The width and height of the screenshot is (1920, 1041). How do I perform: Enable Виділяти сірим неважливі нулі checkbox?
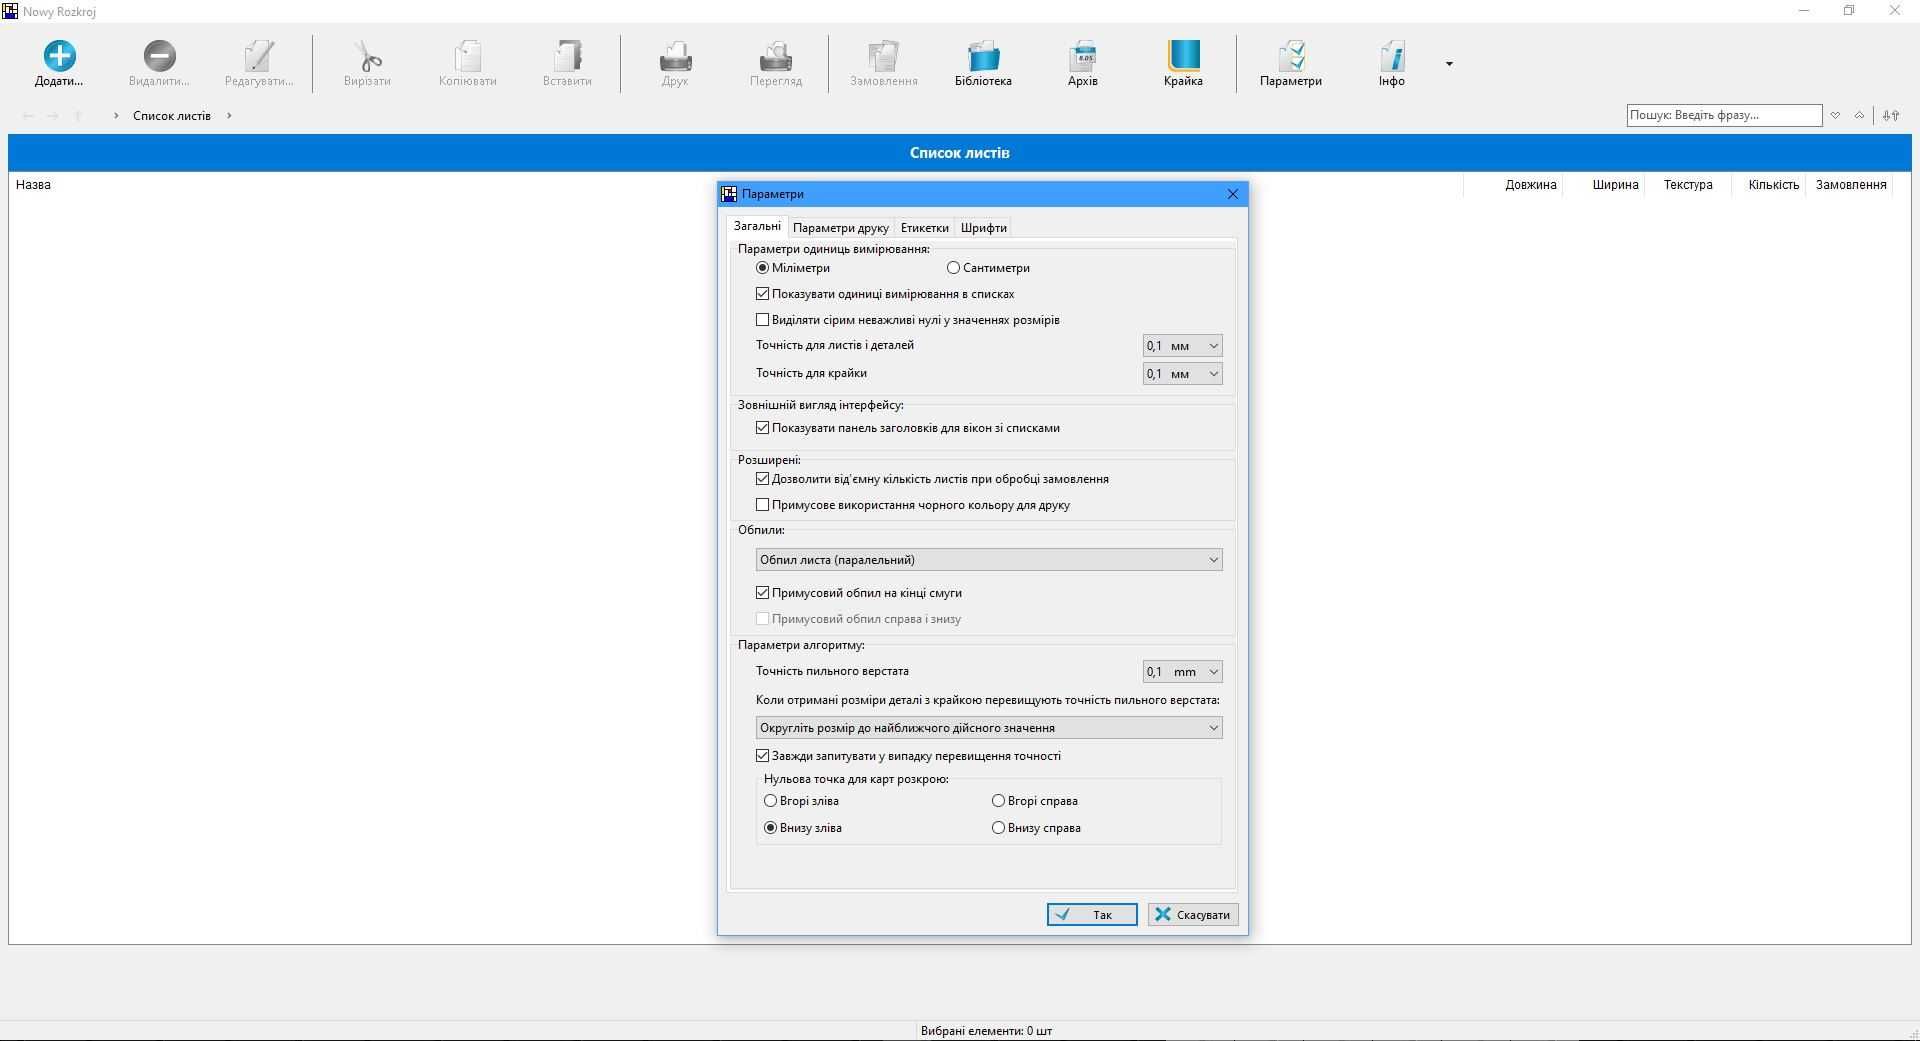(x=763, y=320)
